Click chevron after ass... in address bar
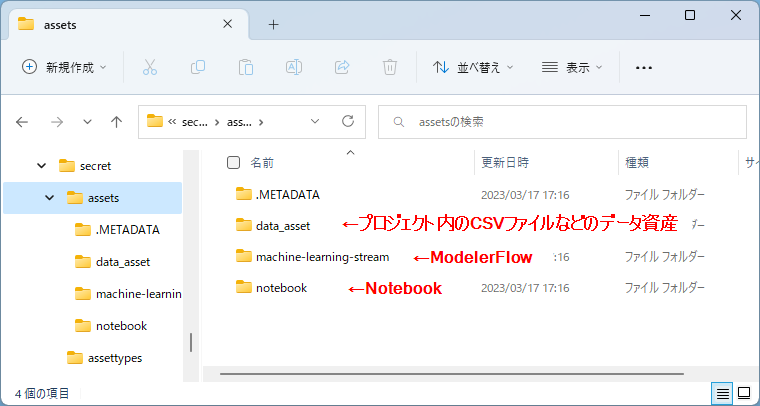Viewport: 760px width, 406px height. tap(261, 122)
